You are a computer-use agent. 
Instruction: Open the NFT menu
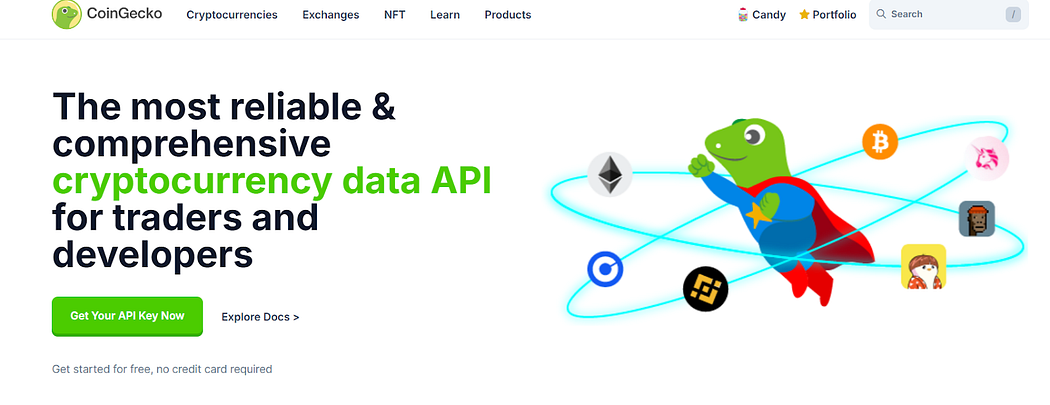pos(394,15)
